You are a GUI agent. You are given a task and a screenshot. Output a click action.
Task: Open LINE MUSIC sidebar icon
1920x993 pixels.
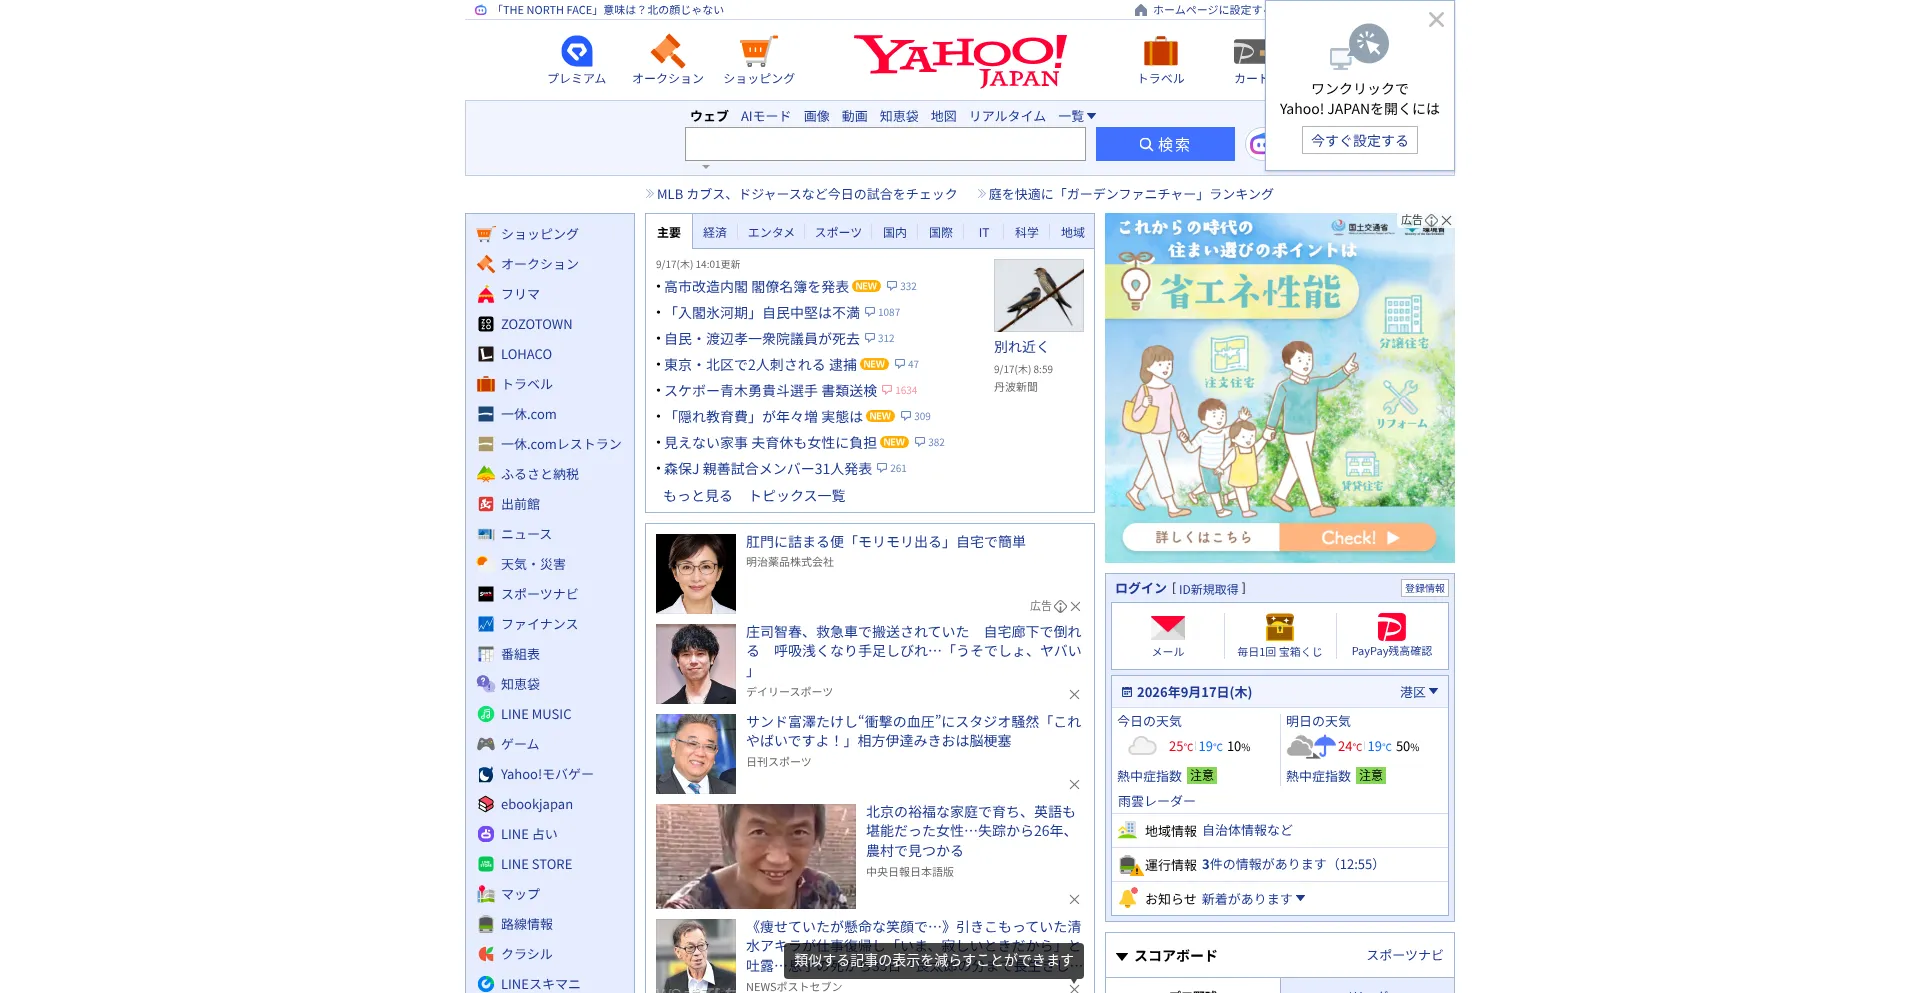pyautogui.click(x=486, y=714)
